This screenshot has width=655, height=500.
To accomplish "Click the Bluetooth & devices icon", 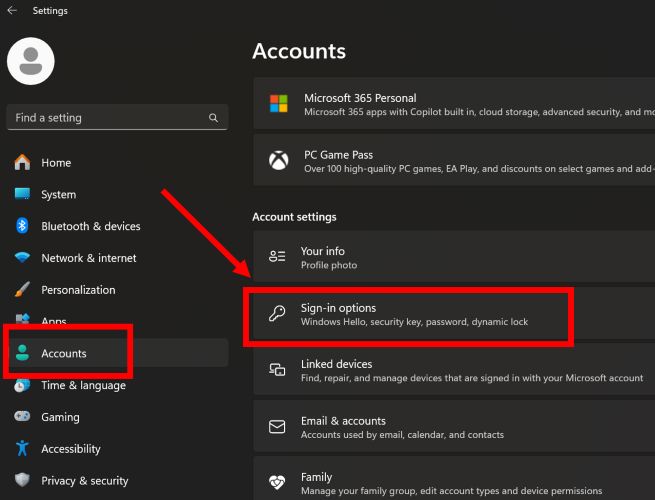I will point(22,226).
